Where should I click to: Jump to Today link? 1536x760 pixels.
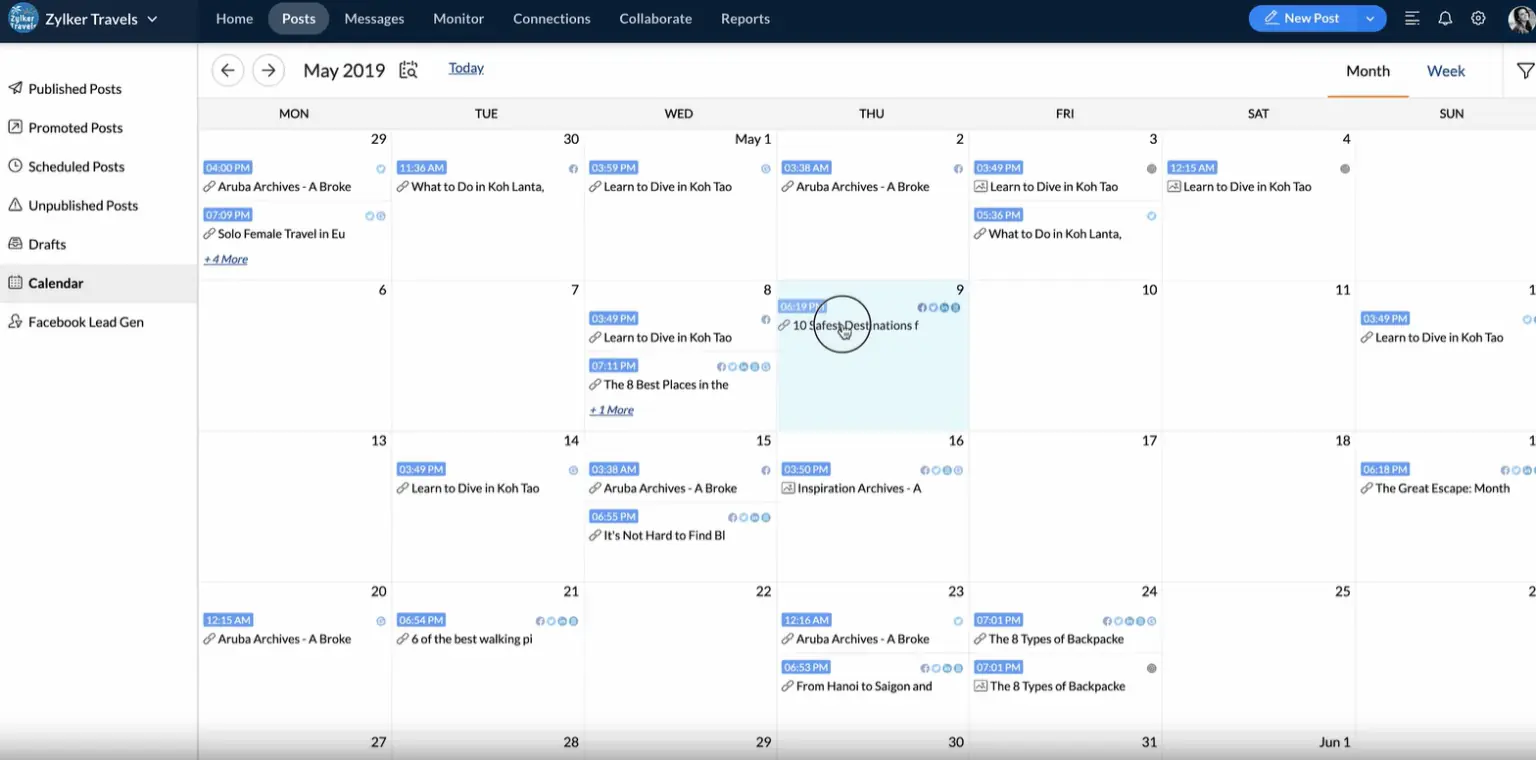coord(466,68)
